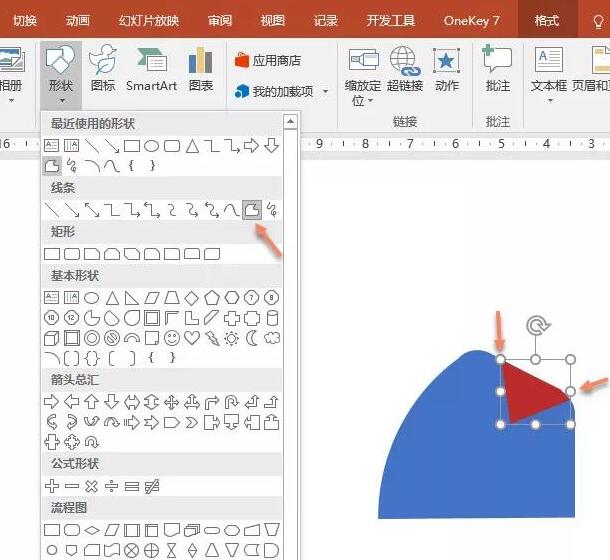Viewport: 610px width, 560px height.
Task: Switch to the 动画 animations tab
Action: click(78, 20)
